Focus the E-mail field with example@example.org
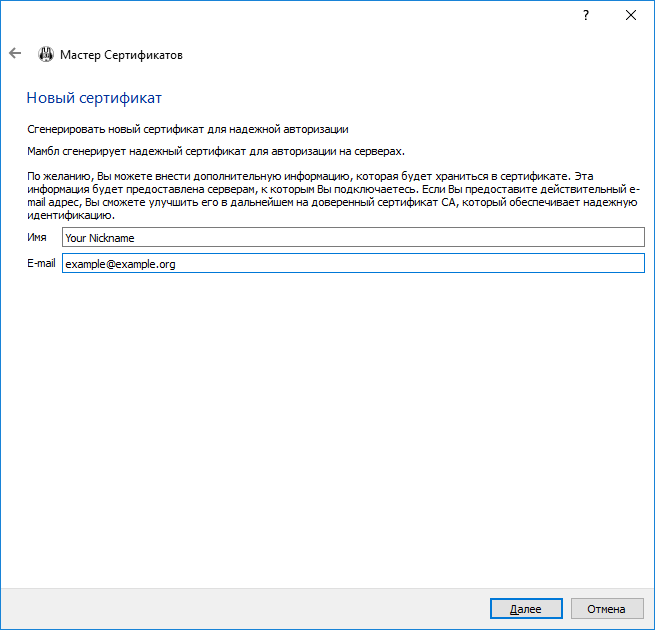The image size is (655, 630). click(352, 263)
